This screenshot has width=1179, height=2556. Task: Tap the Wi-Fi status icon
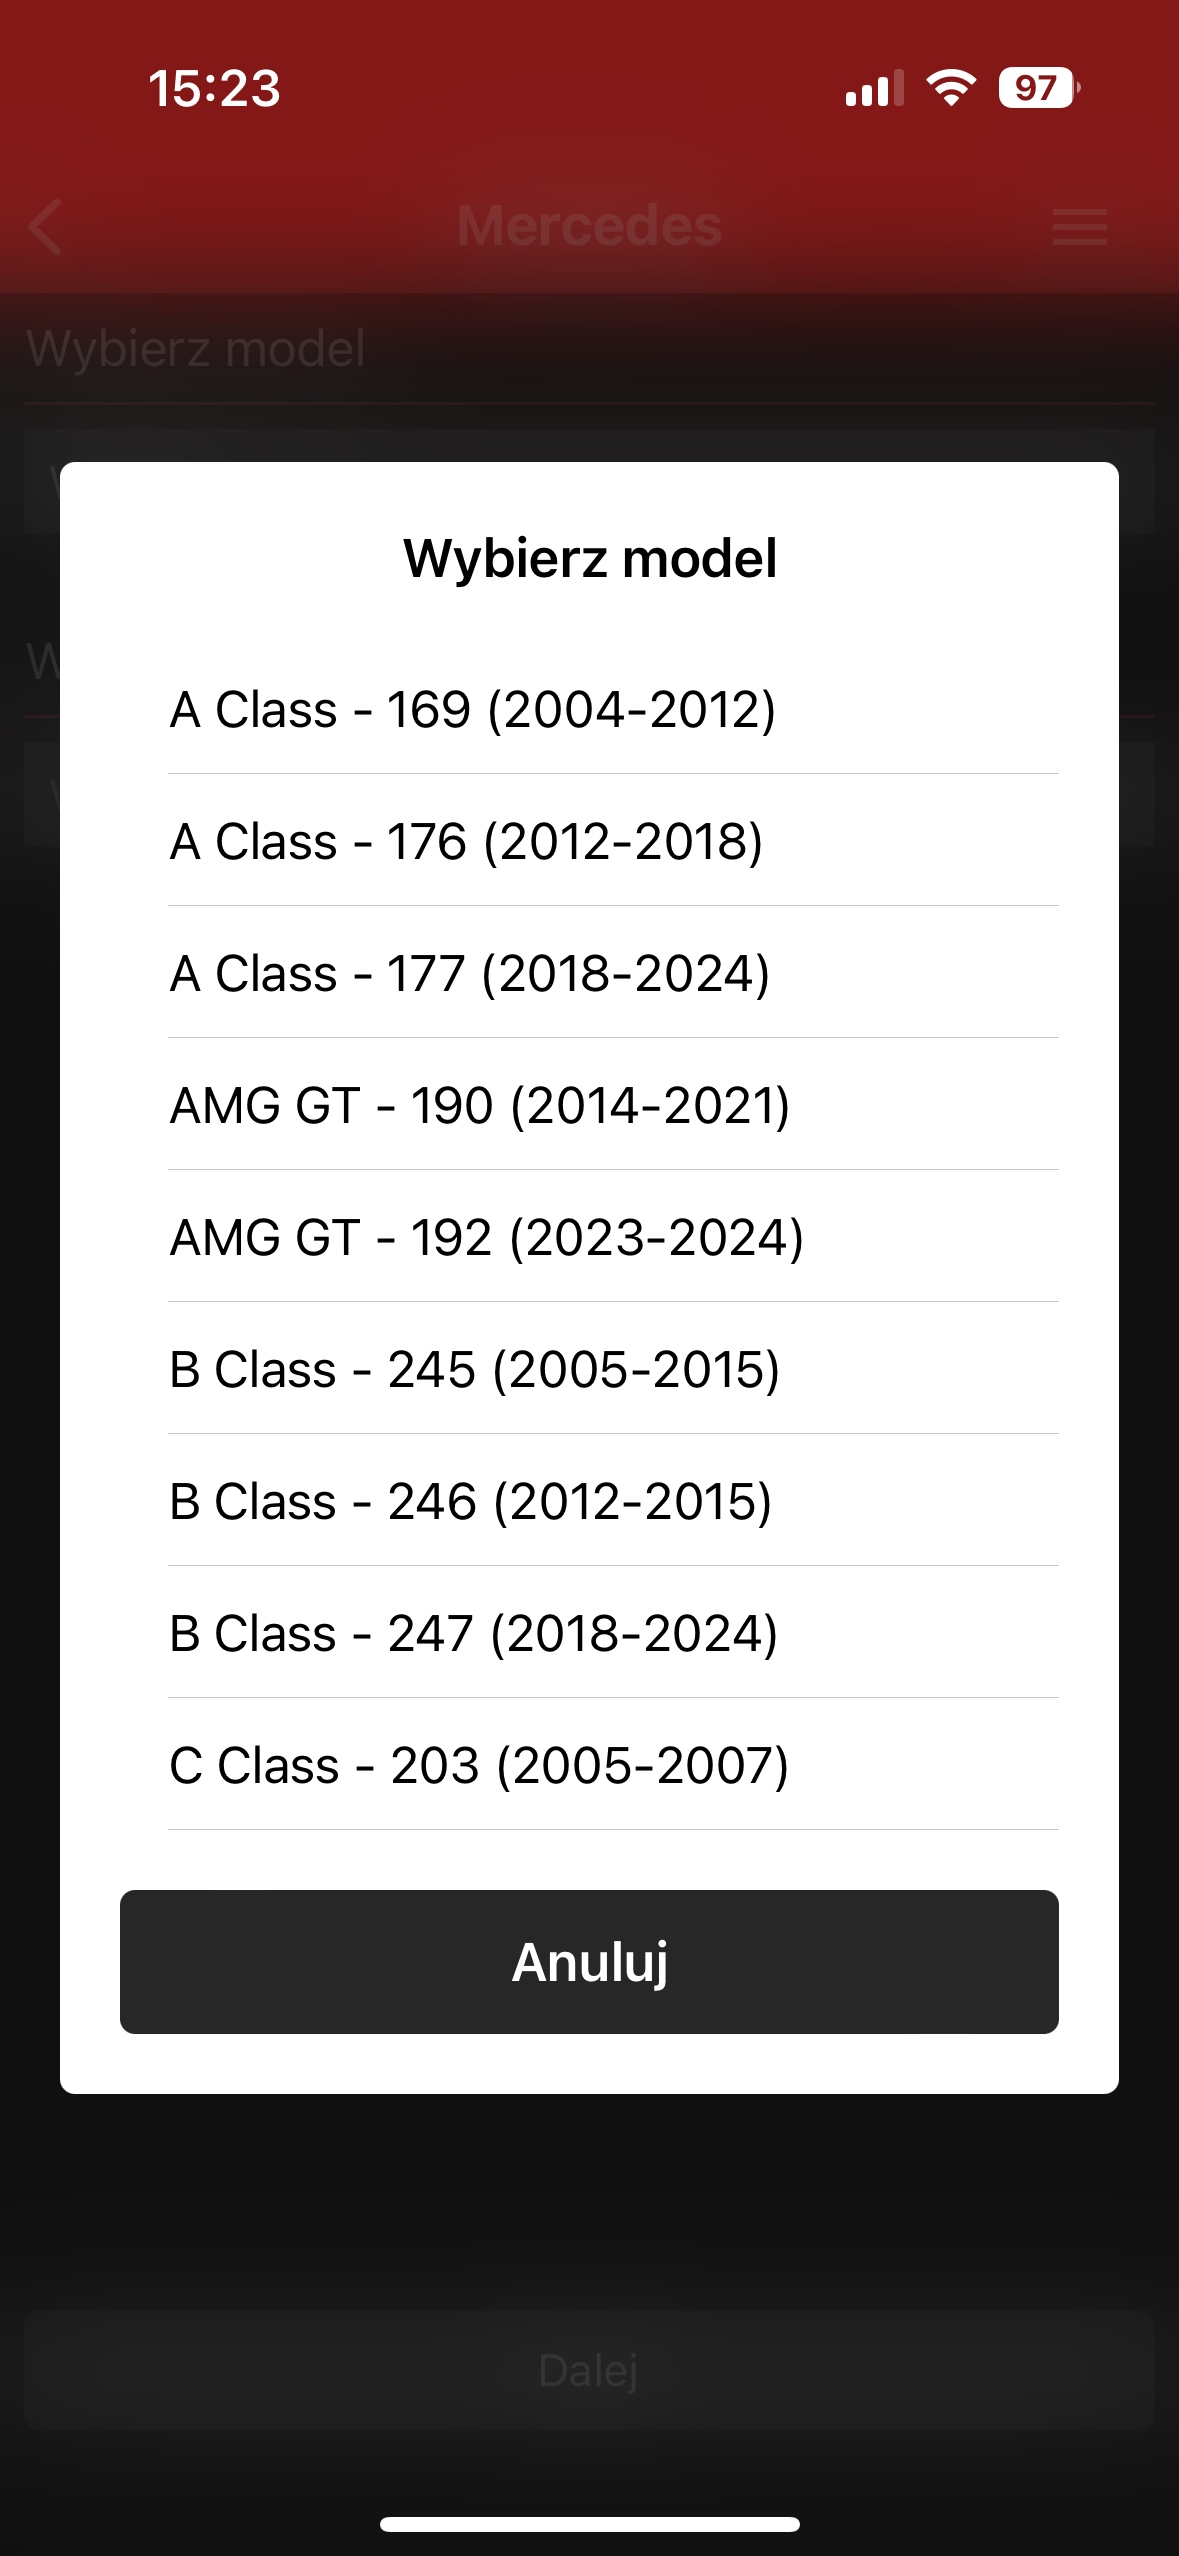951,88
